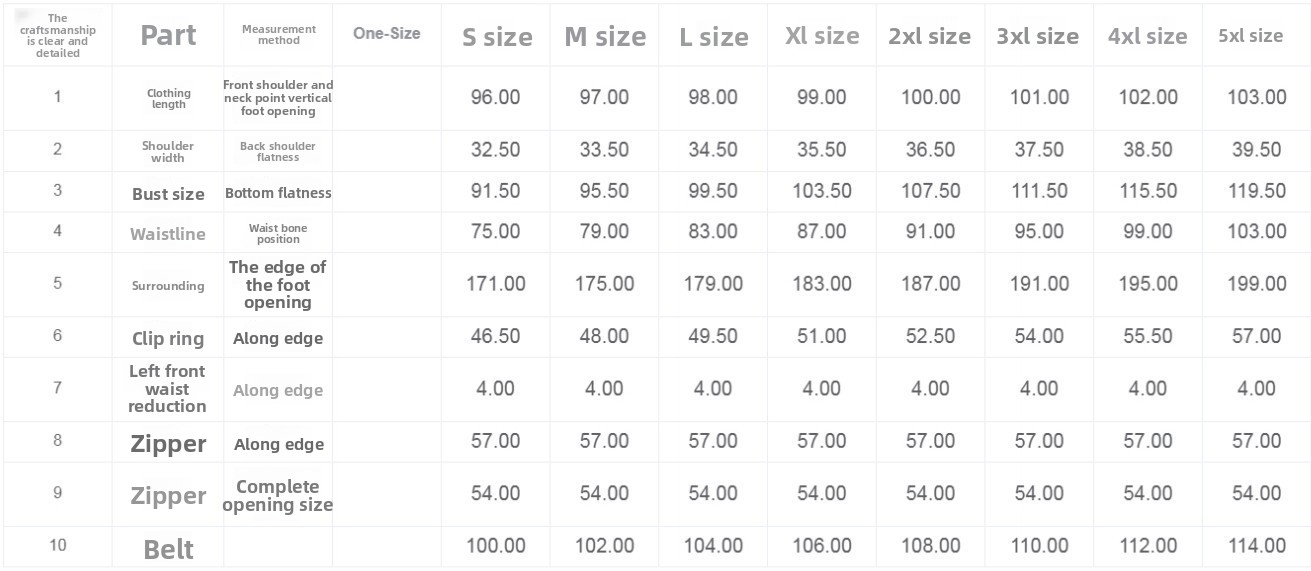
Task: Click the 'Clothing length' row label
Action: coord(168,98)
